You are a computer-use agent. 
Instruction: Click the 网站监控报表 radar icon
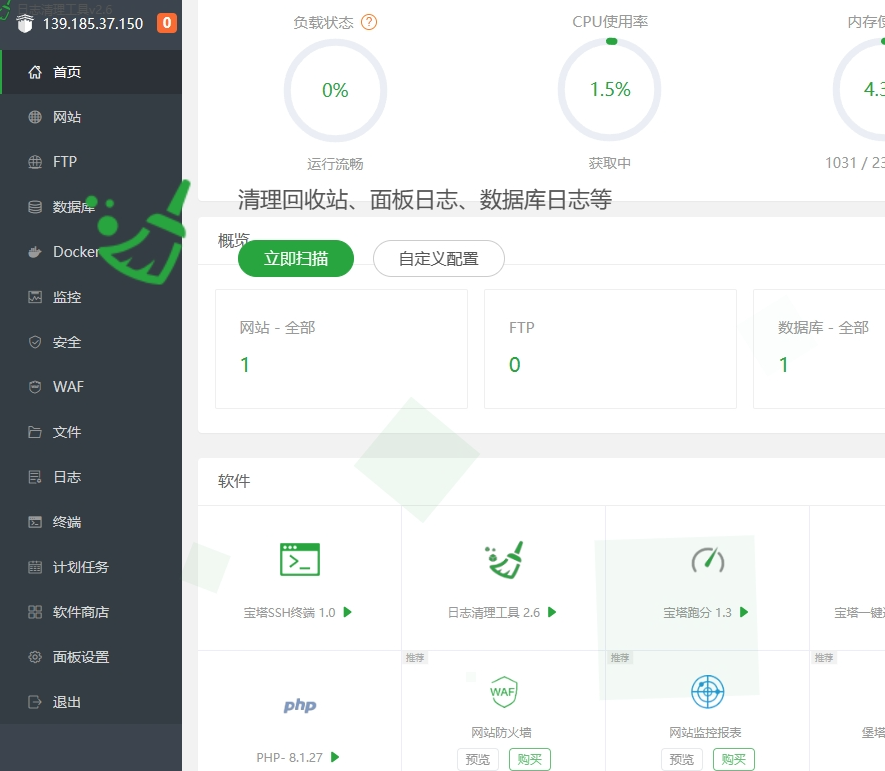click(707, 691)
